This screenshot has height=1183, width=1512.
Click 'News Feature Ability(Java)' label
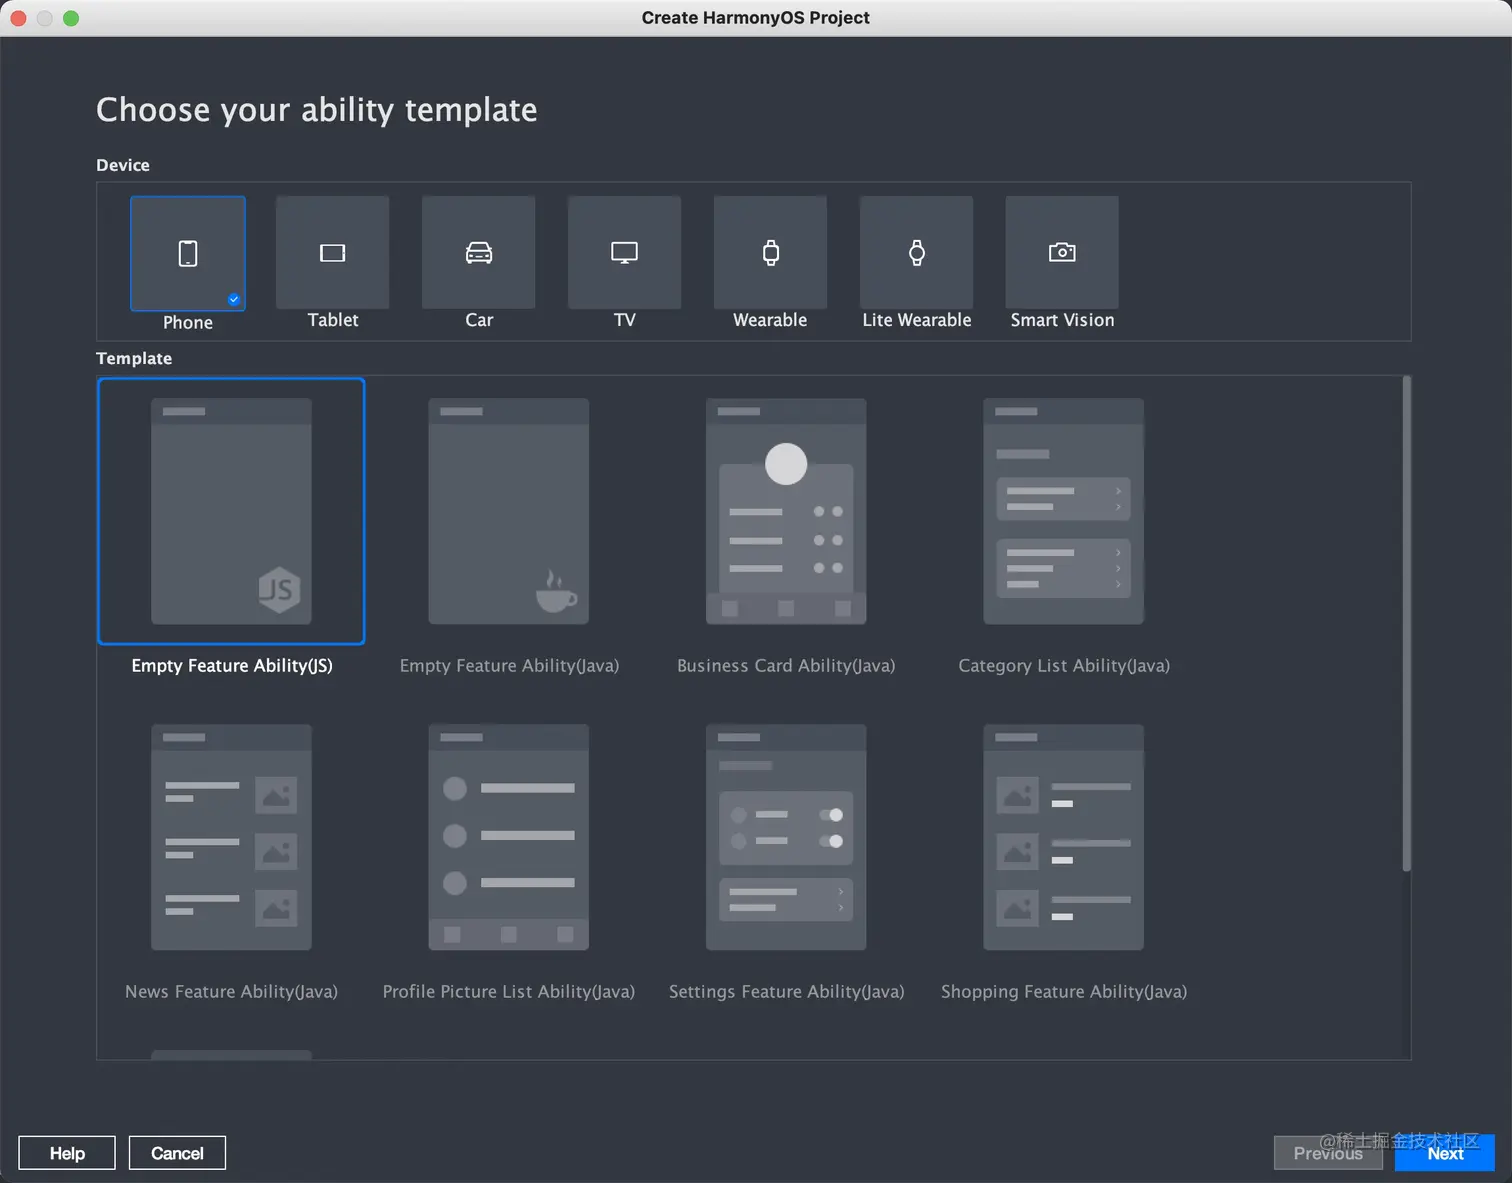(231, 992)
